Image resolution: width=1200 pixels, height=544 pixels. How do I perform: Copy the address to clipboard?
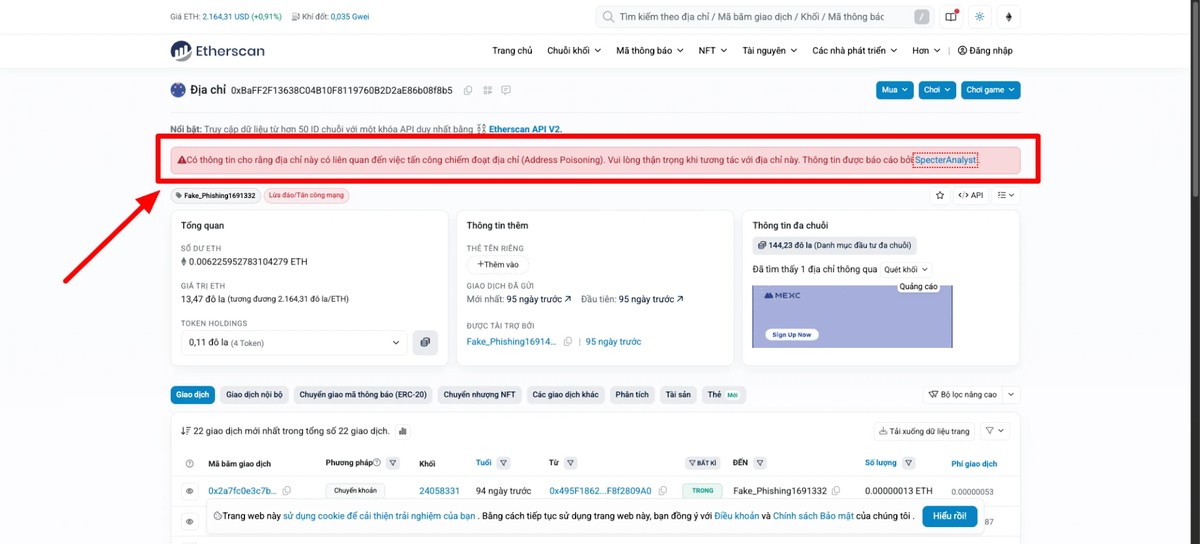coord(468,90)
